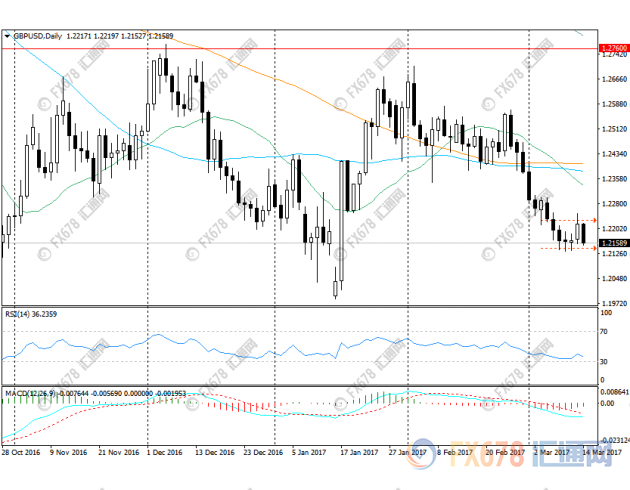630x490 pixels.
Task: Click the 1.25120 price on axis
Action: pos(612,129)
